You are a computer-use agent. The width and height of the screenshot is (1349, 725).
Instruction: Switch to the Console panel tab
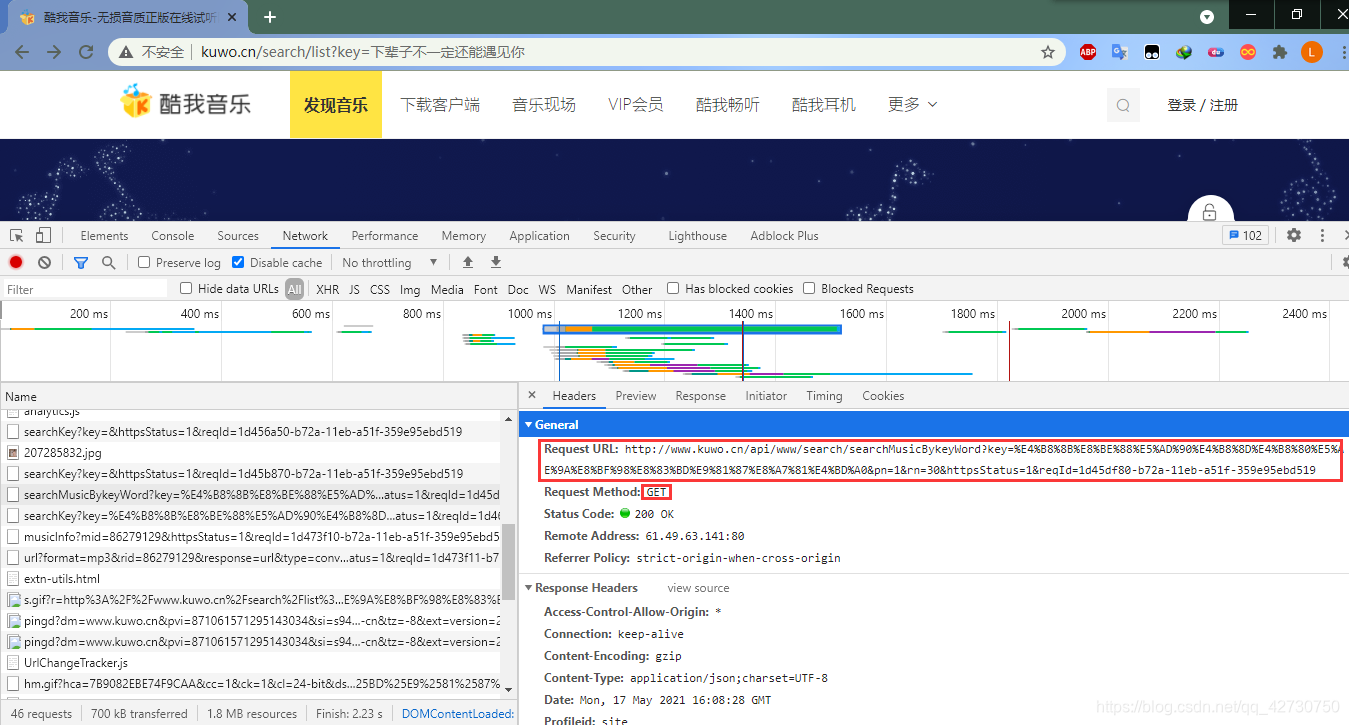pos(173,236)
